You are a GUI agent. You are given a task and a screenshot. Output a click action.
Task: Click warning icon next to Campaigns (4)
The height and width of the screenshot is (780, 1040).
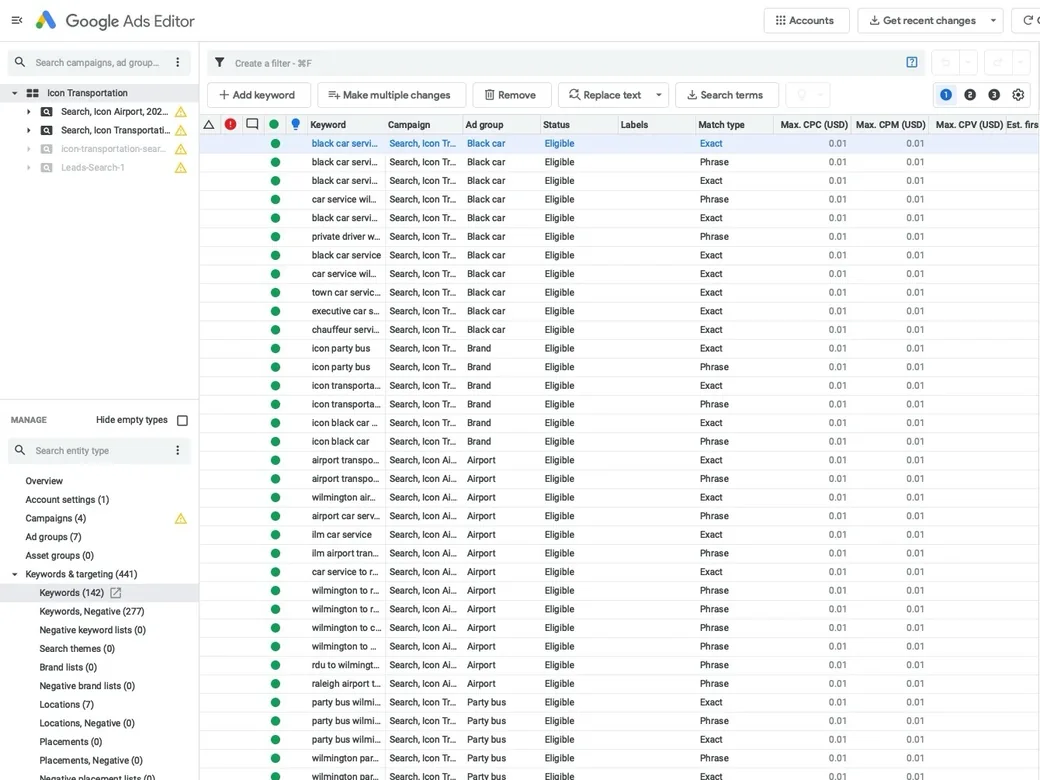180,519
